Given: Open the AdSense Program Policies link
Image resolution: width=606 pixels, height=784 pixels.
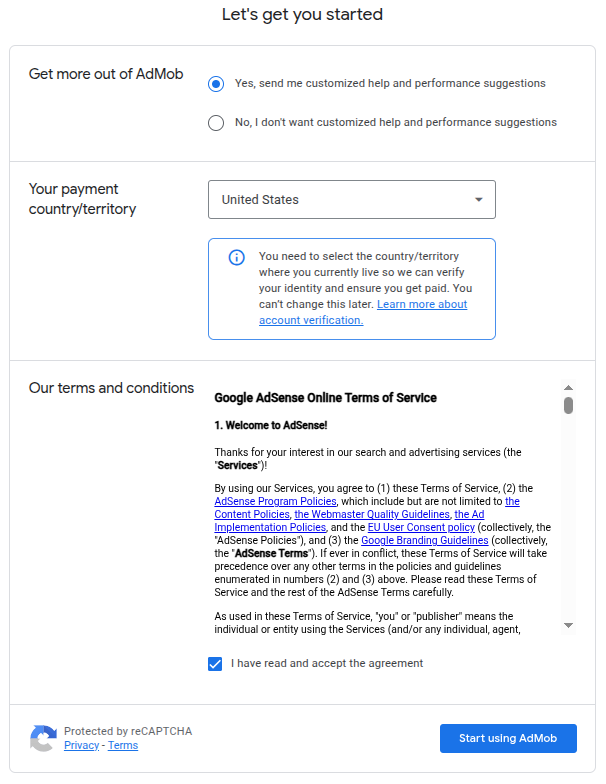Looking at the screenshot, I should click(275, 502).
